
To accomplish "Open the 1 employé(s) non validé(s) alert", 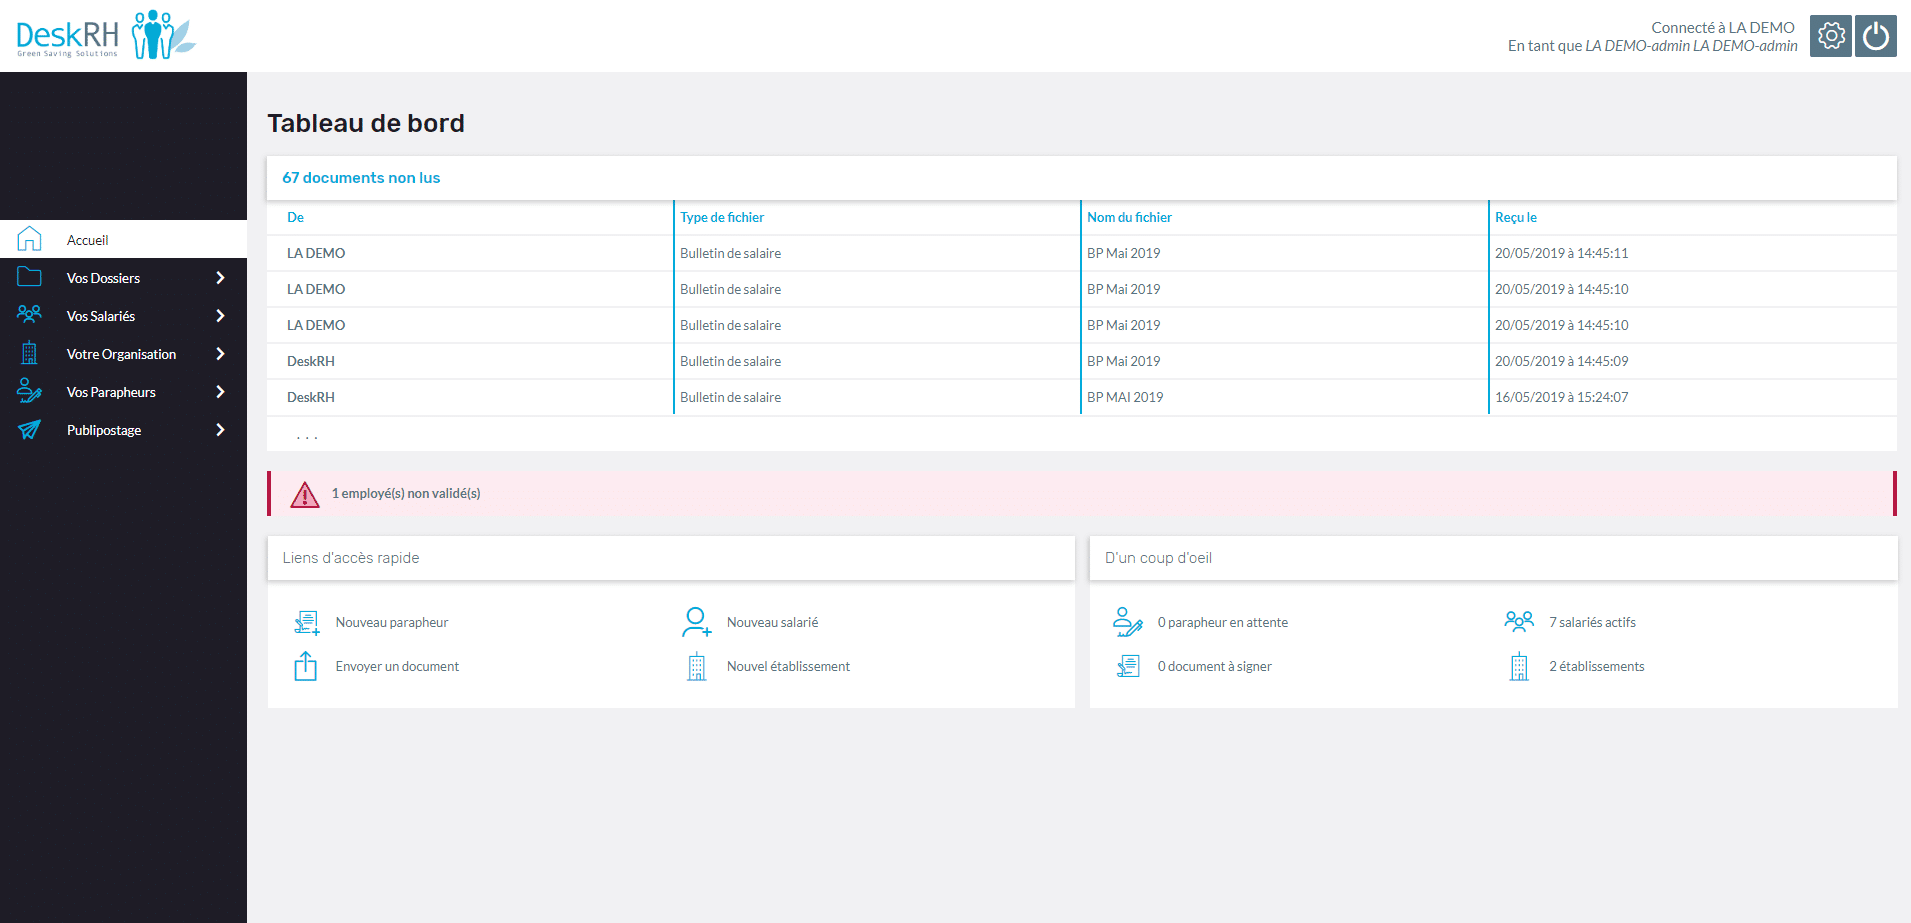I will pyautogui.click(x=1082, y=494).
